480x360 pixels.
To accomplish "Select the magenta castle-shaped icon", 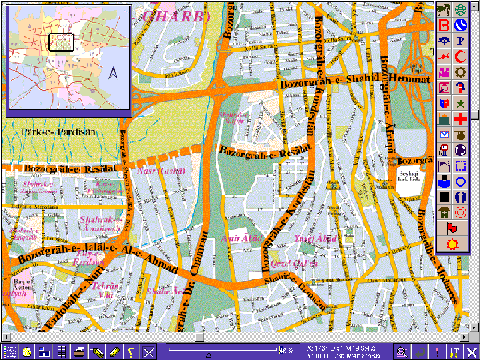I will click(x=444, y=72).
